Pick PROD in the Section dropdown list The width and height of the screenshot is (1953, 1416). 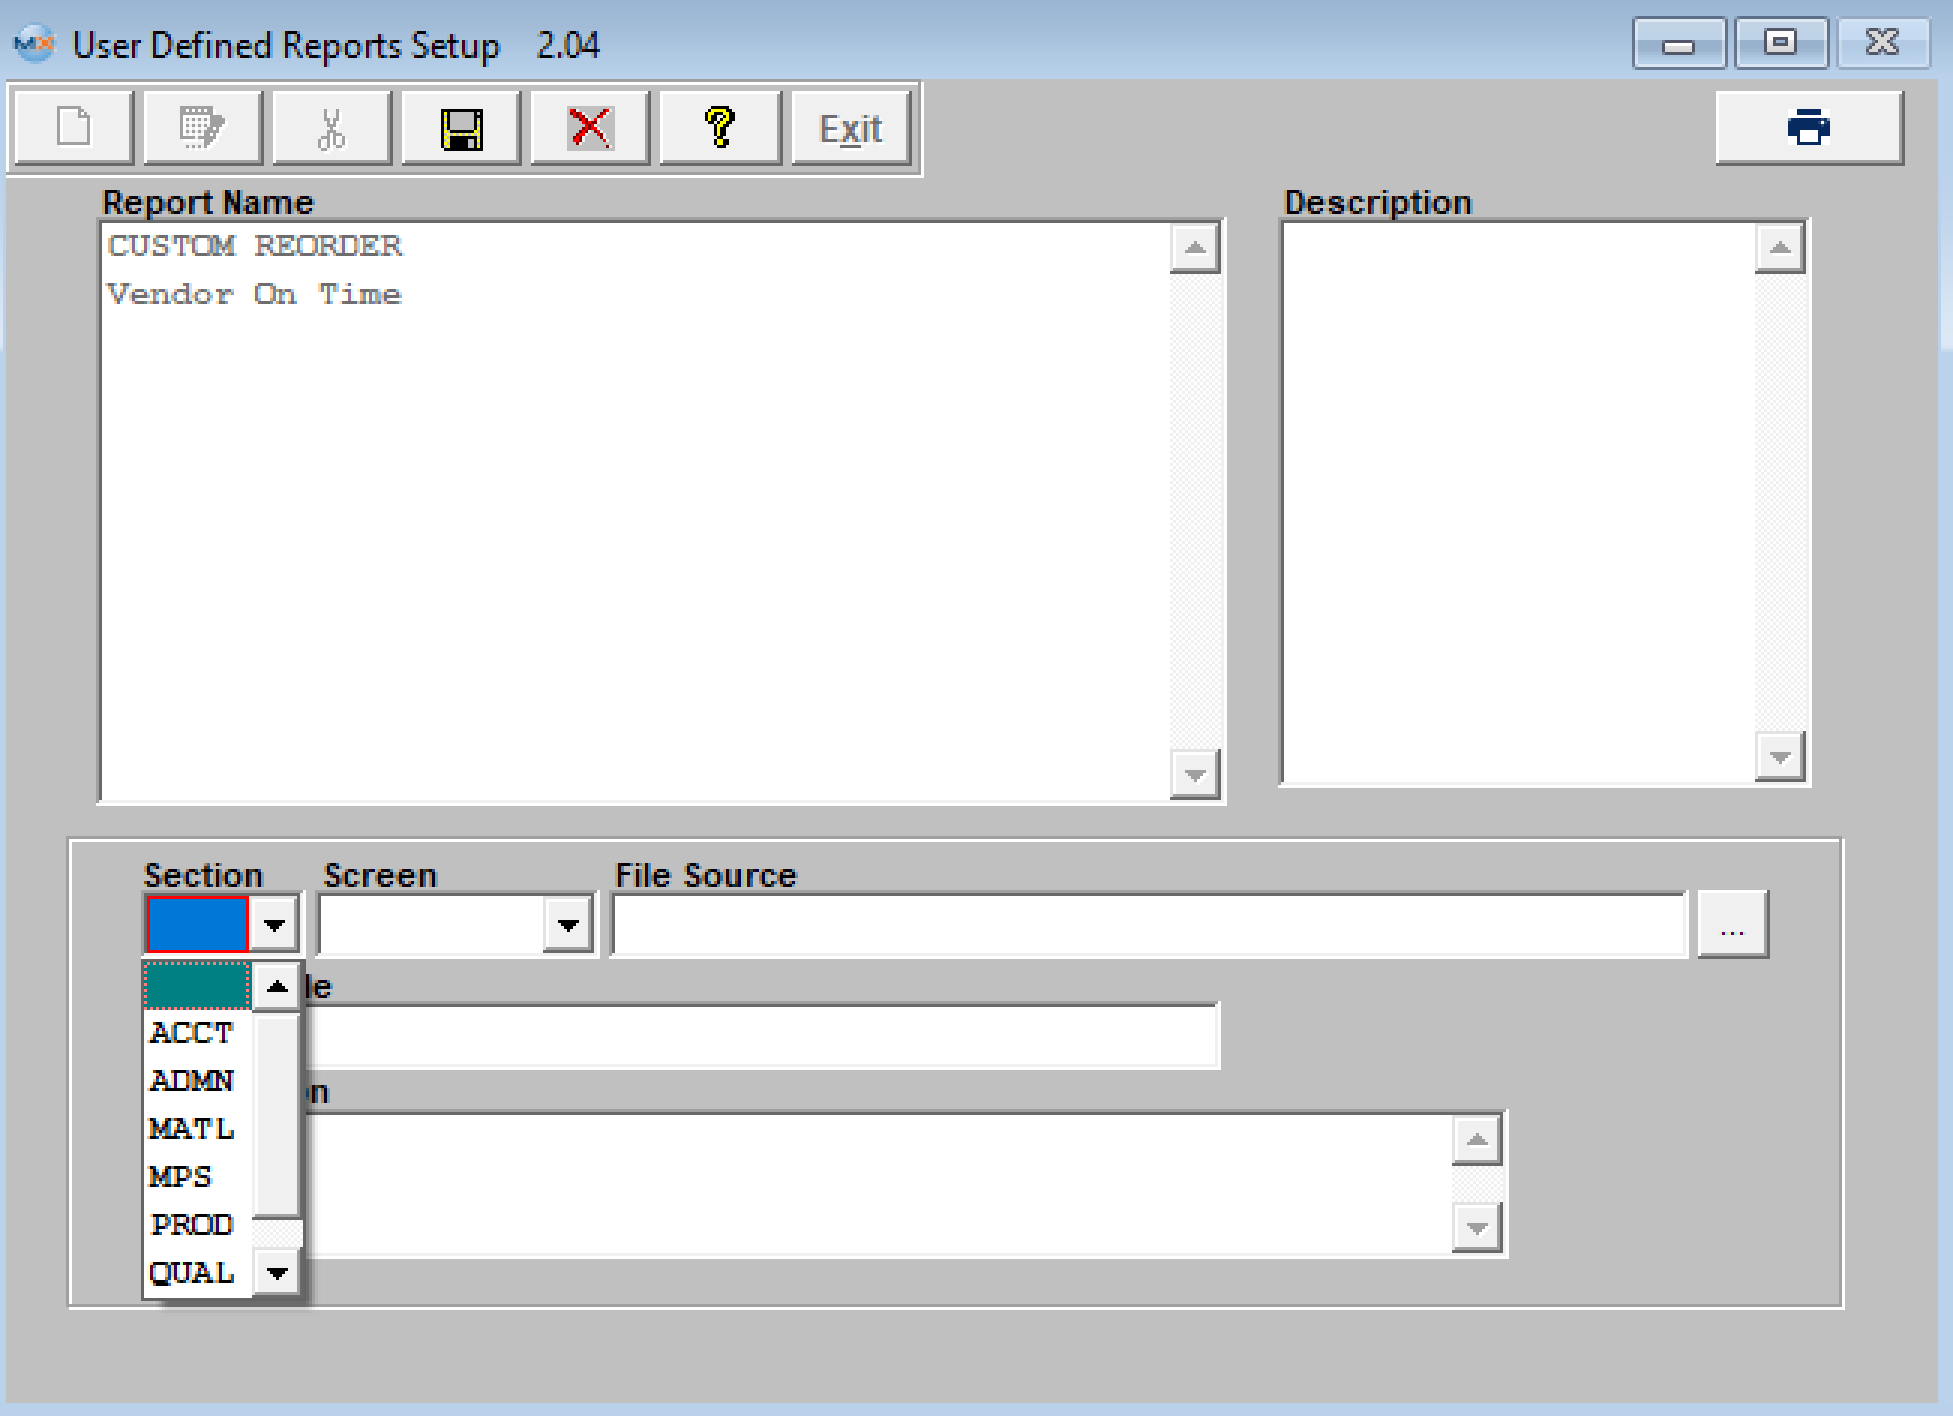(191, 1225)
